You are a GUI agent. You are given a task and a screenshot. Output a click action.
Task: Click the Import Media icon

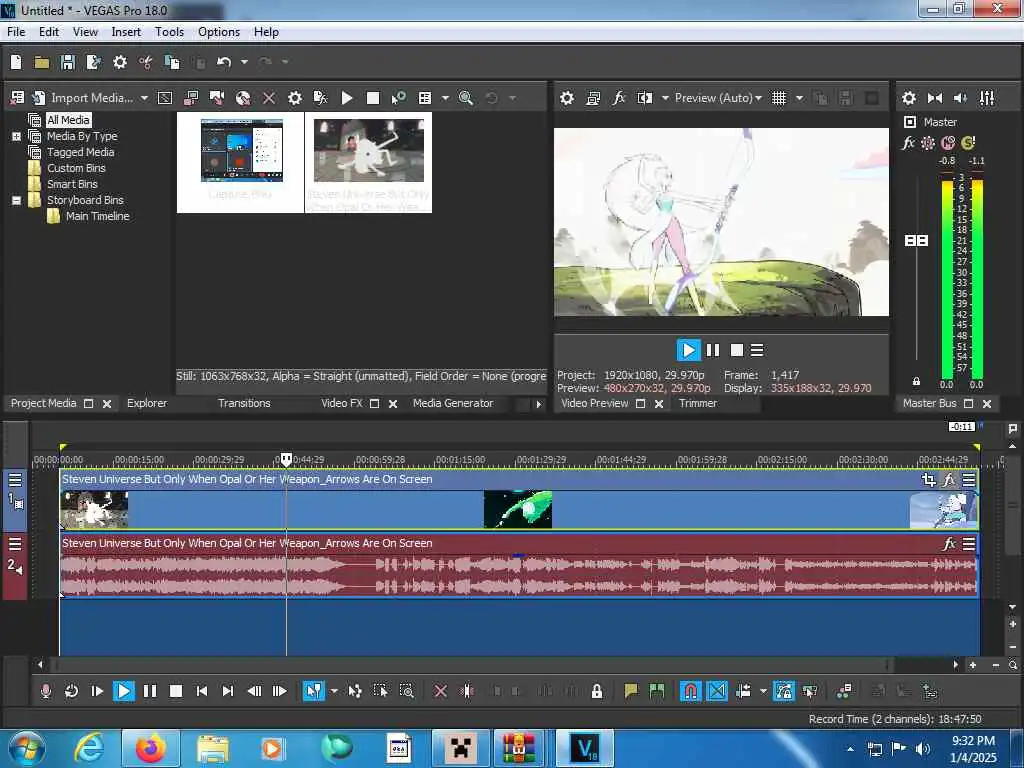pos(39,98)
